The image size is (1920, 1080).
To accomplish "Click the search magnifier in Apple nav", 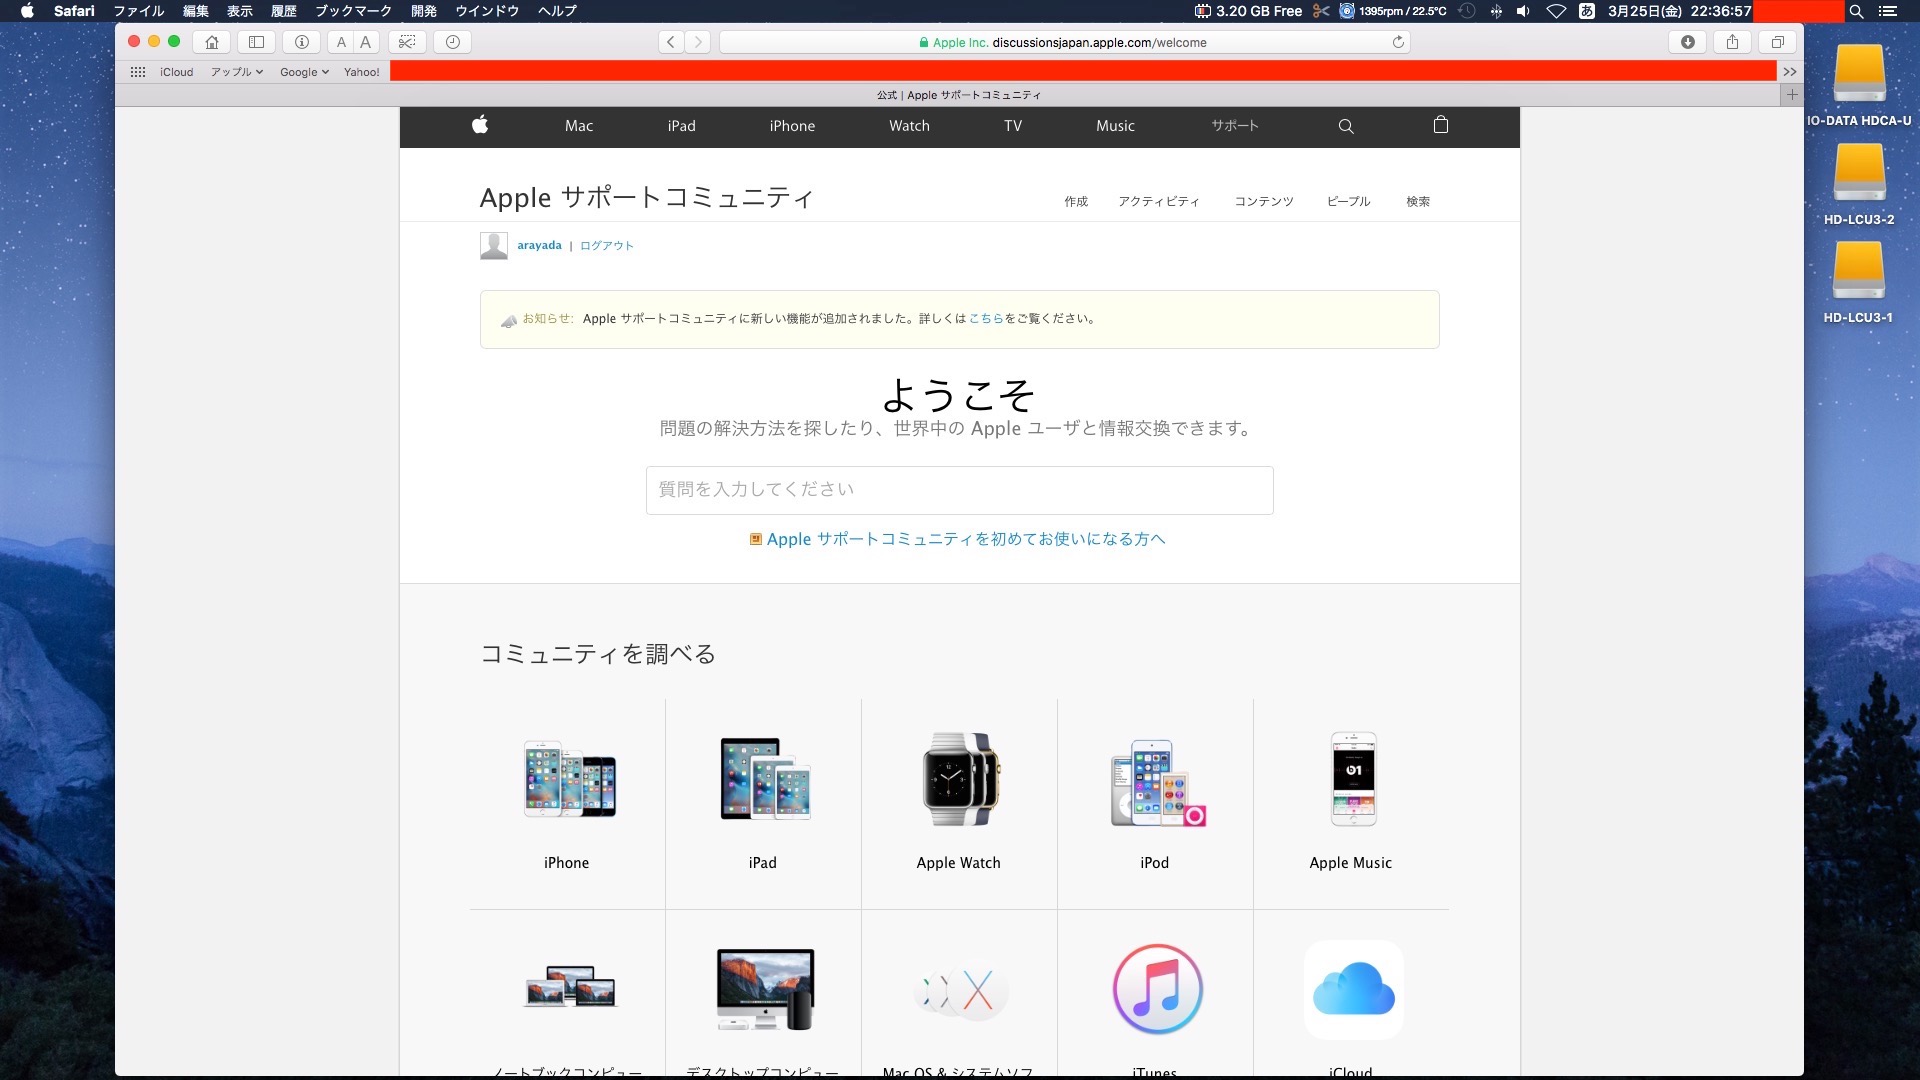I will [1346, 126].
